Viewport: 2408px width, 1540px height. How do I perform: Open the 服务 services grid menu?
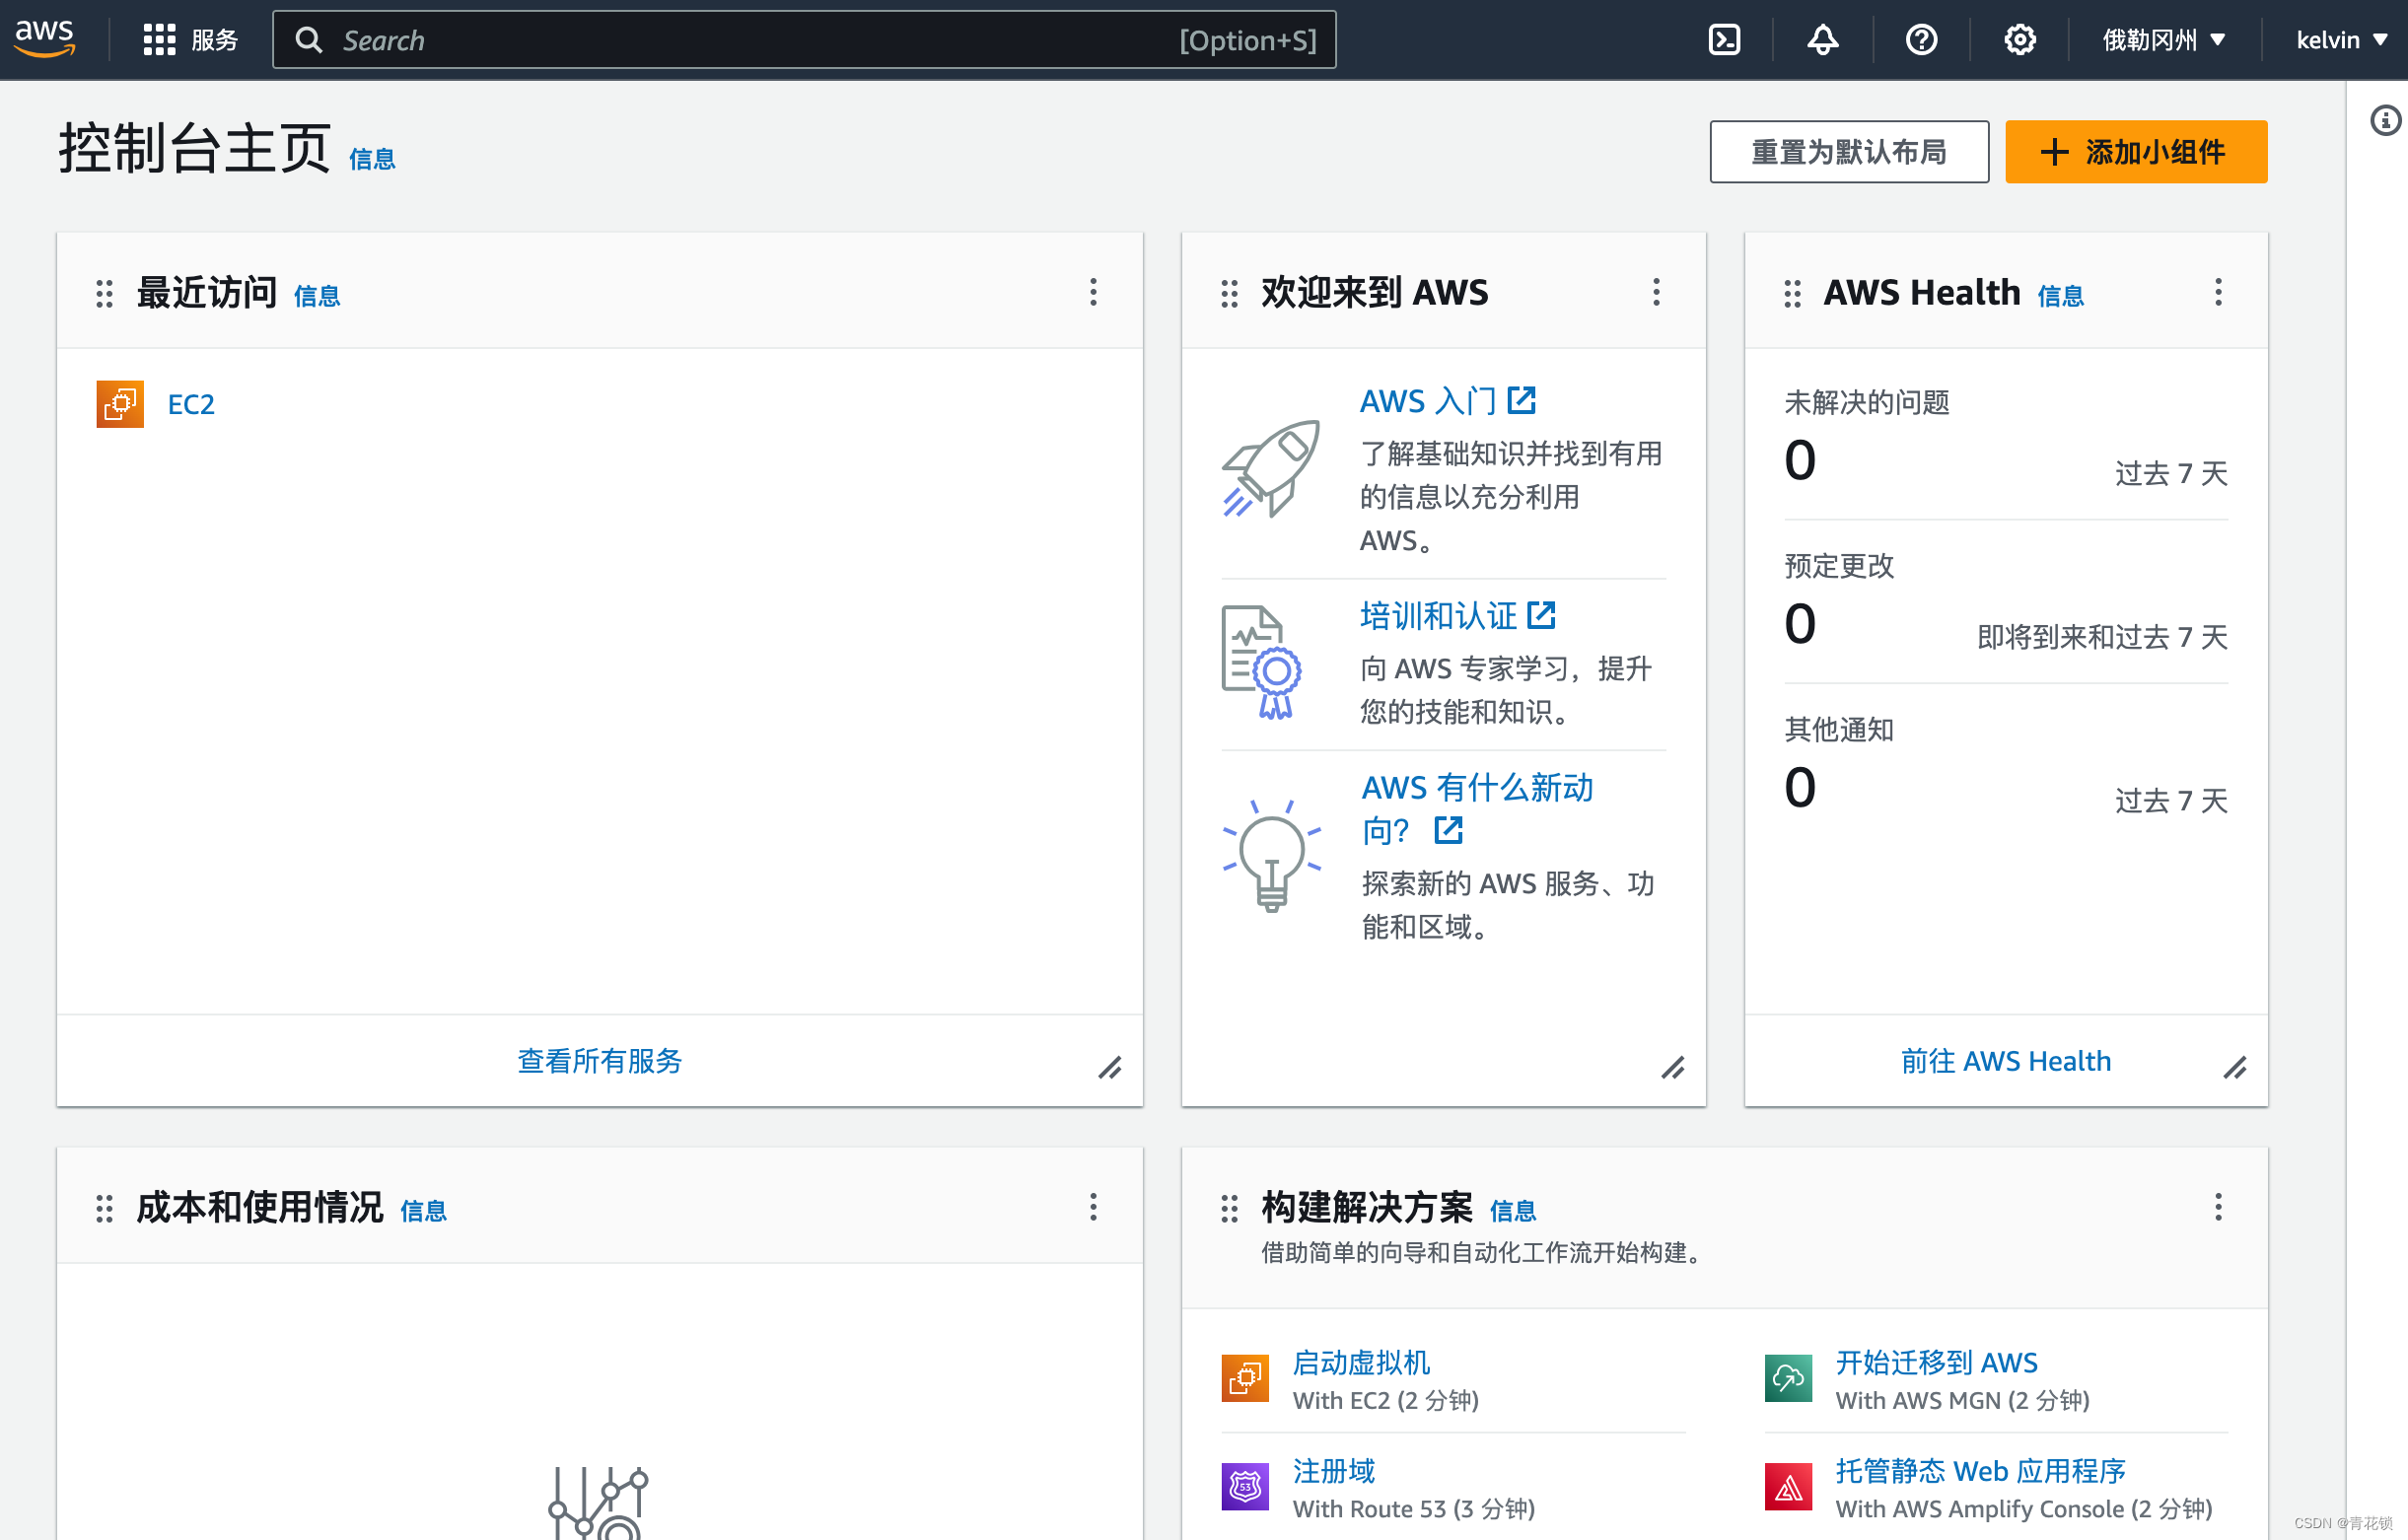click(190, 40)
